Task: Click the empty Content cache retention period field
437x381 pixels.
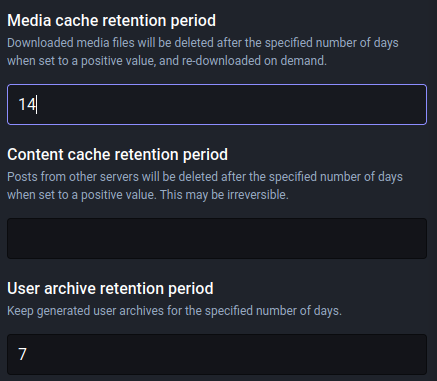Action: 217,238
